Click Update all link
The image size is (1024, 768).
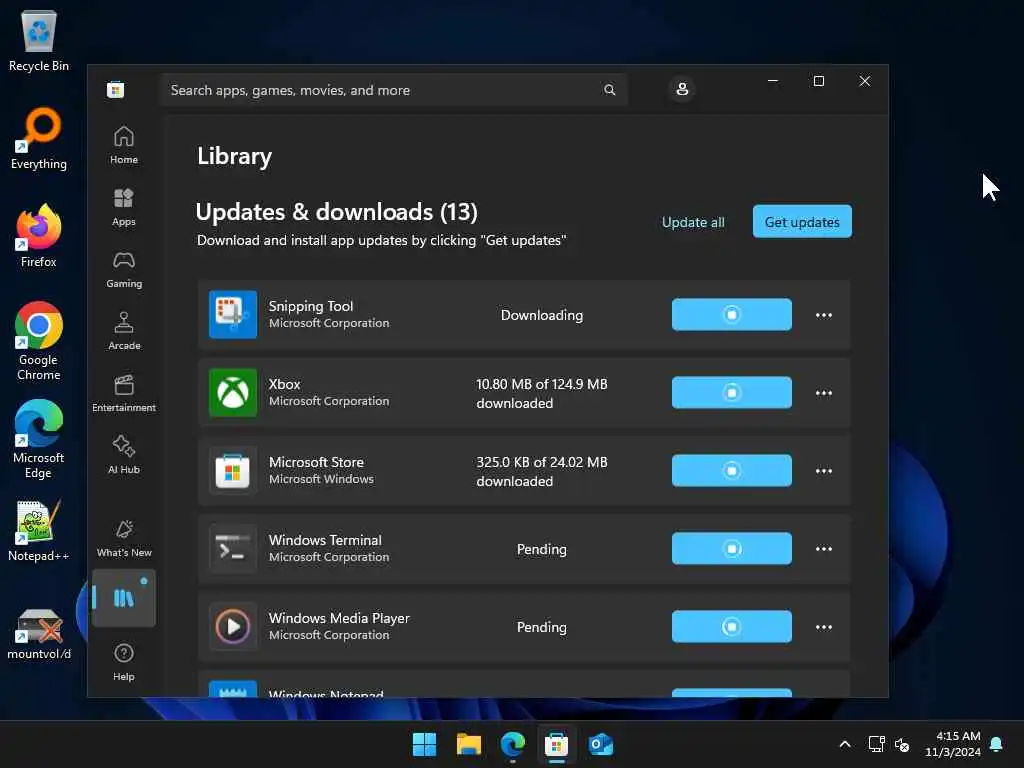[693, 222]
